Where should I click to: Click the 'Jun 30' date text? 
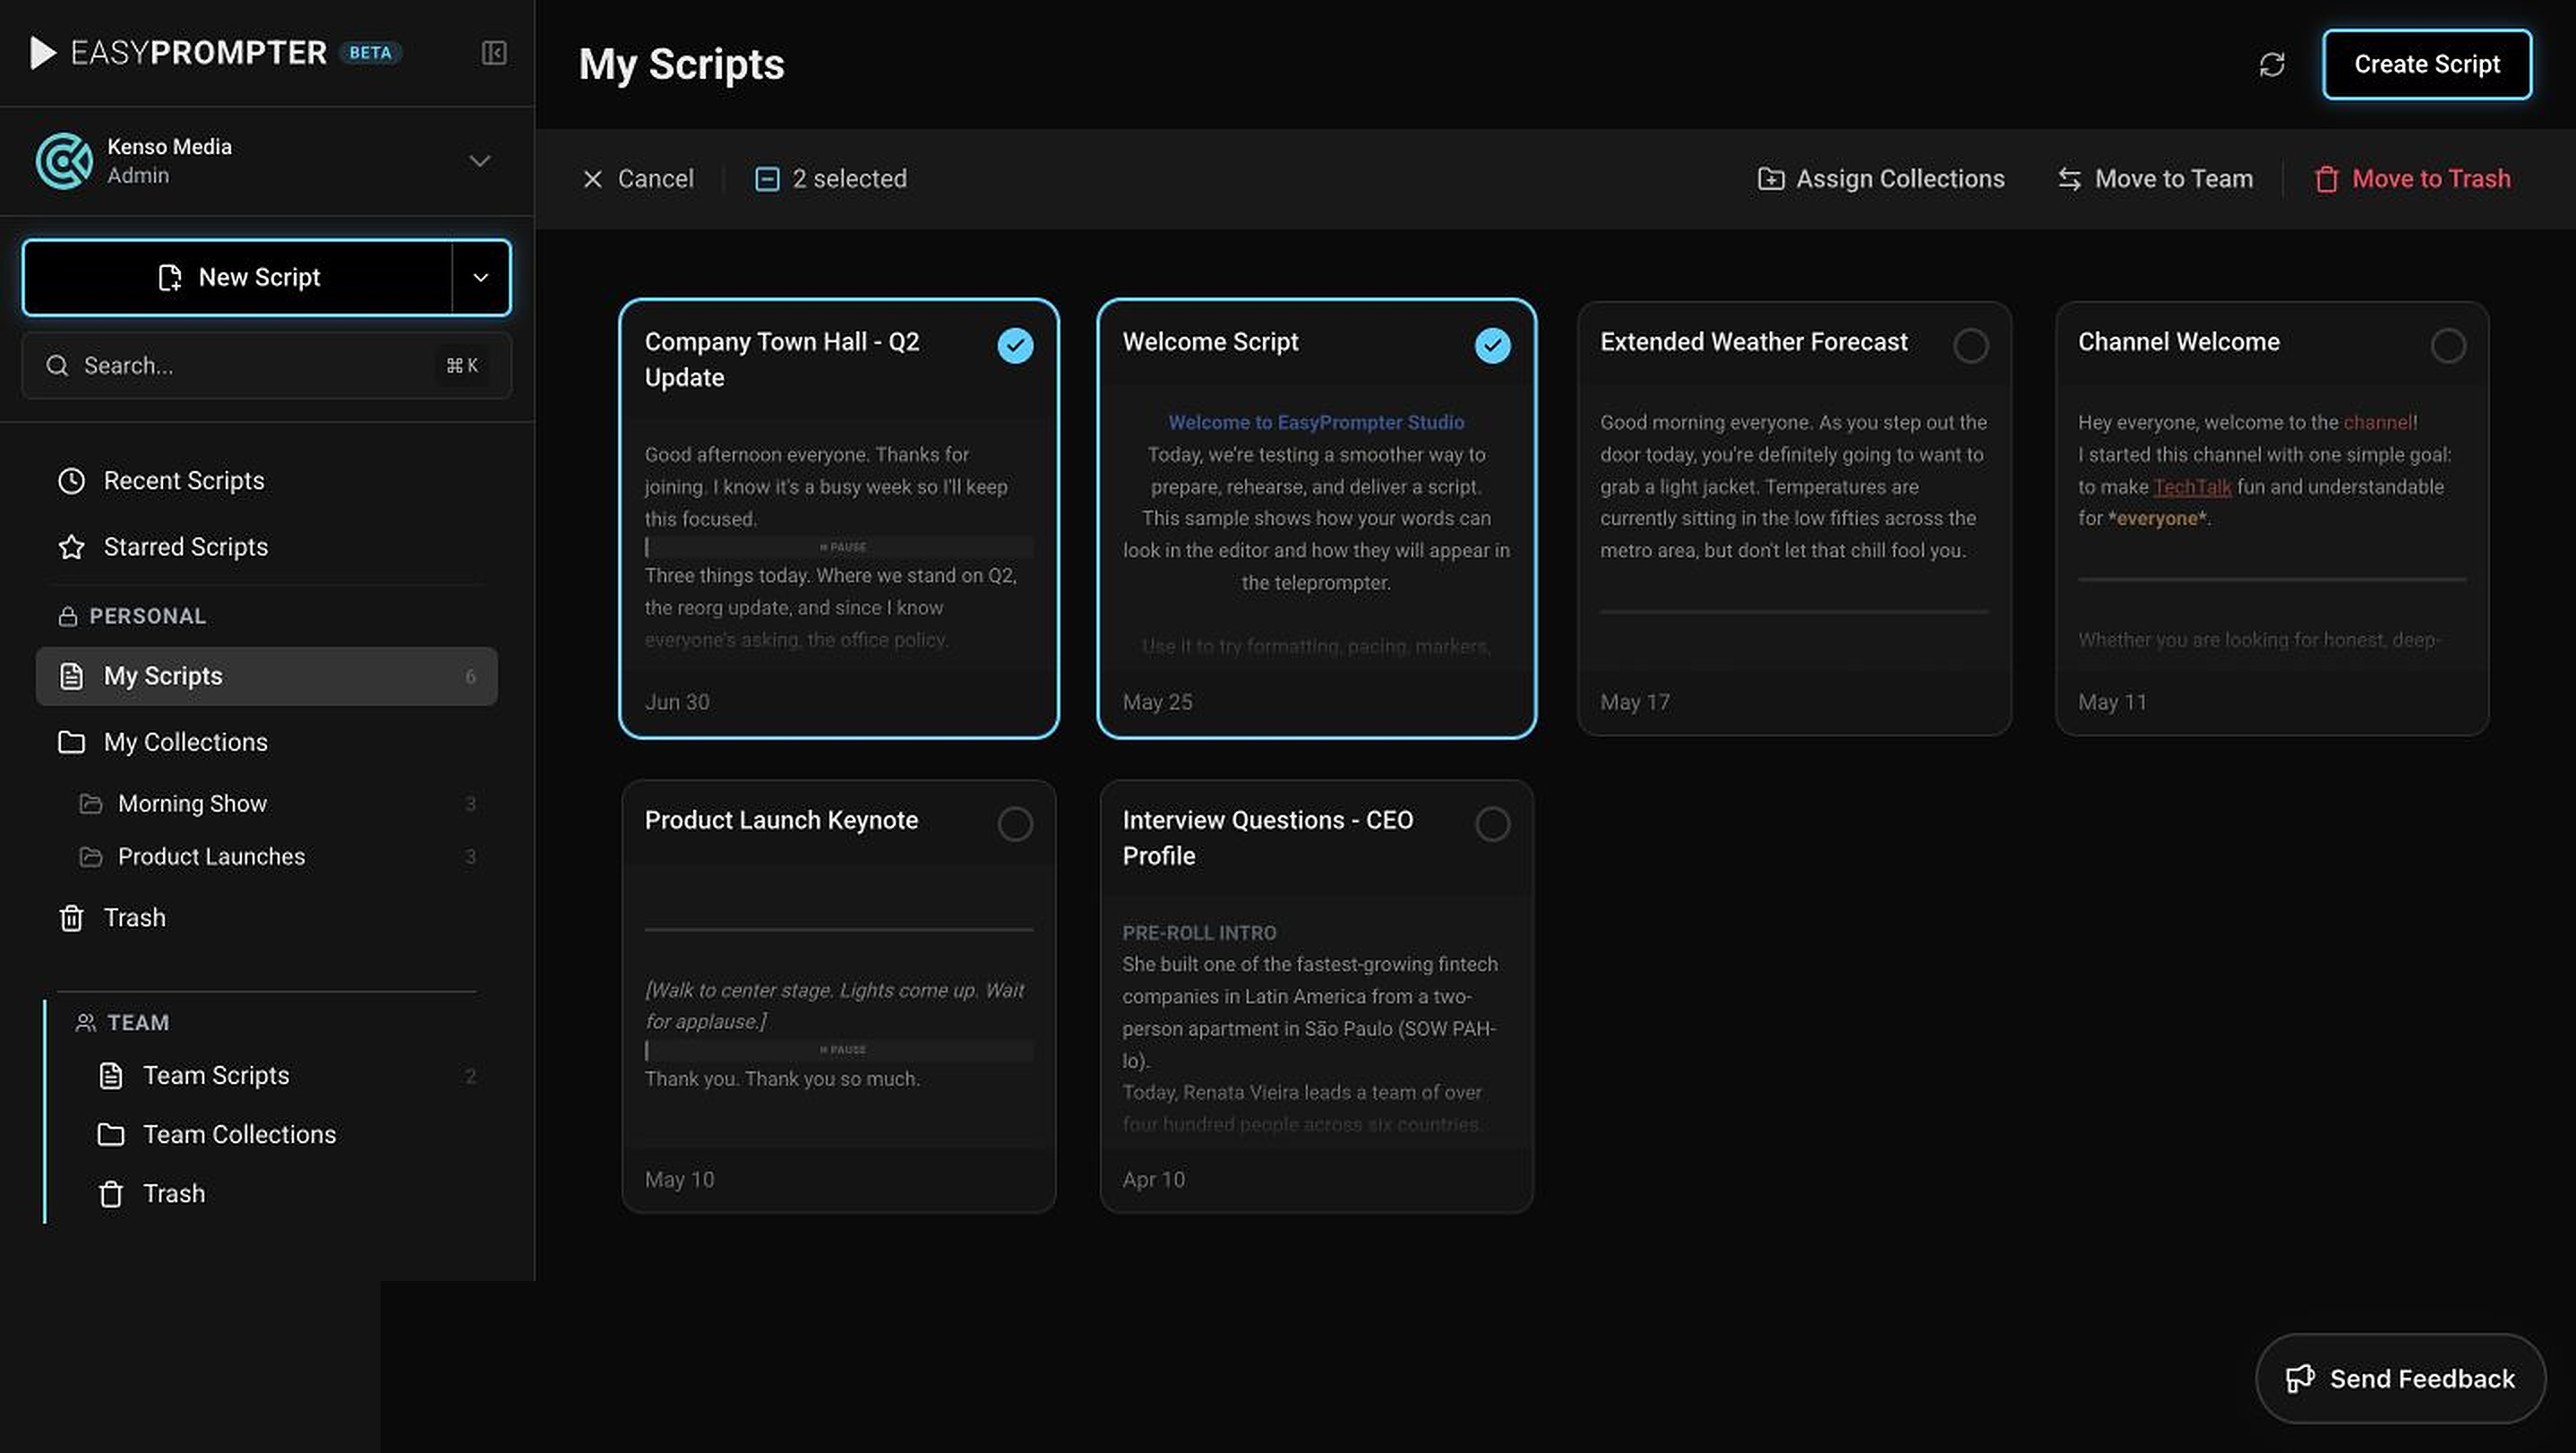tap(677, 702)
